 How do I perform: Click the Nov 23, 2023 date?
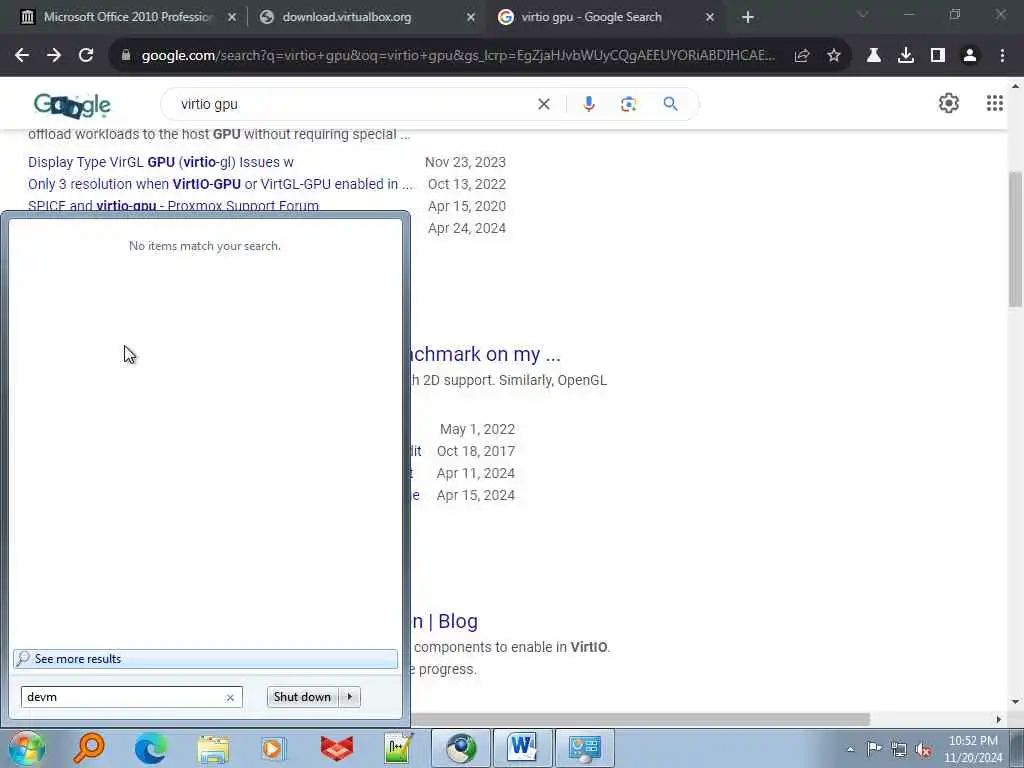pos(465,162)
